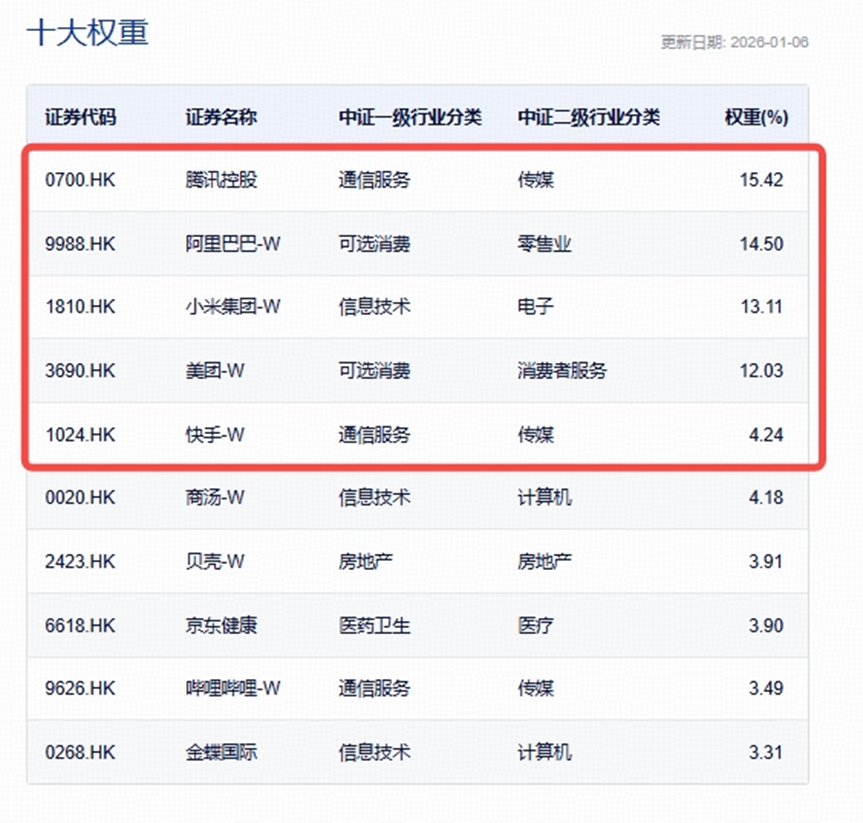Image resolution: width=863 pixels, height=823 pixels.
Task: Click the 十大权重 section title
Action: 87,33
